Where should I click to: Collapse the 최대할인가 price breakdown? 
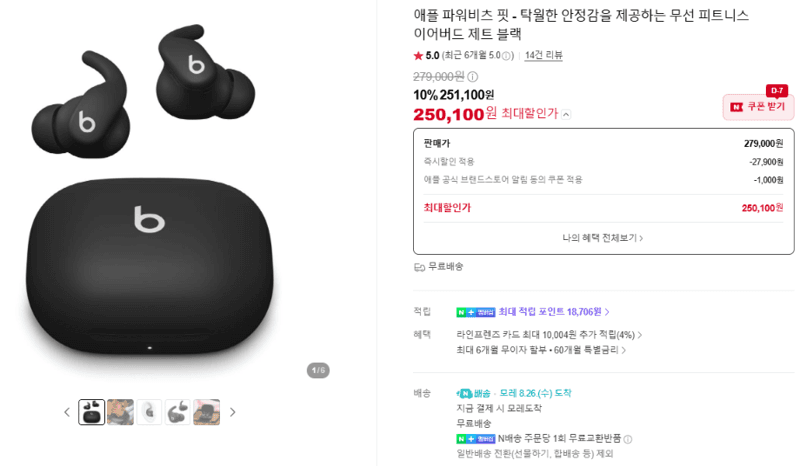coord(566,114)
